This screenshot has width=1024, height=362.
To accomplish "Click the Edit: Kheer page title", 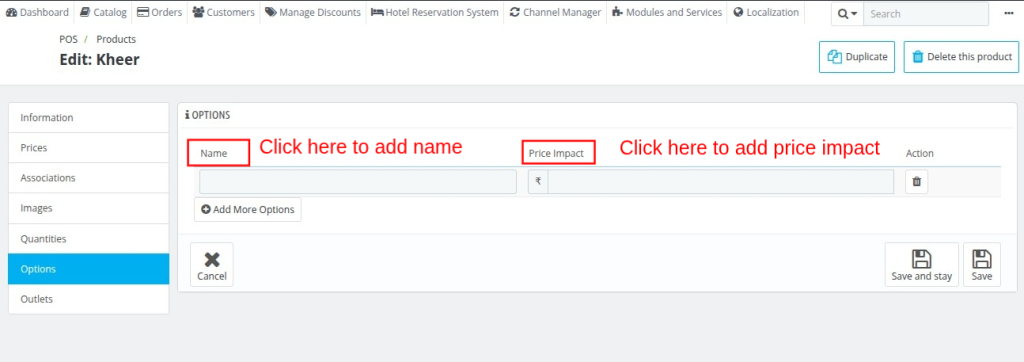I will pos(99,59).
